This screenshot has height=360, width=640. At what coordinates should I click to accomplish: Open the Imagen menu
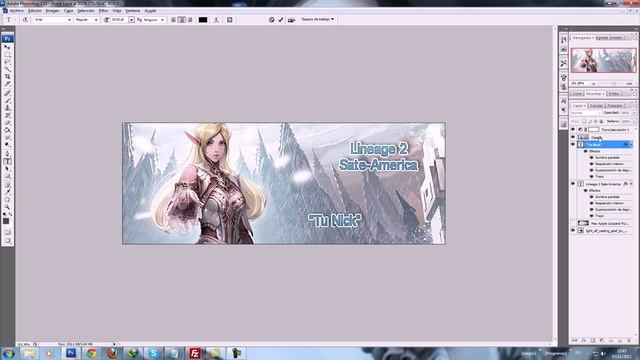(53, 11)
